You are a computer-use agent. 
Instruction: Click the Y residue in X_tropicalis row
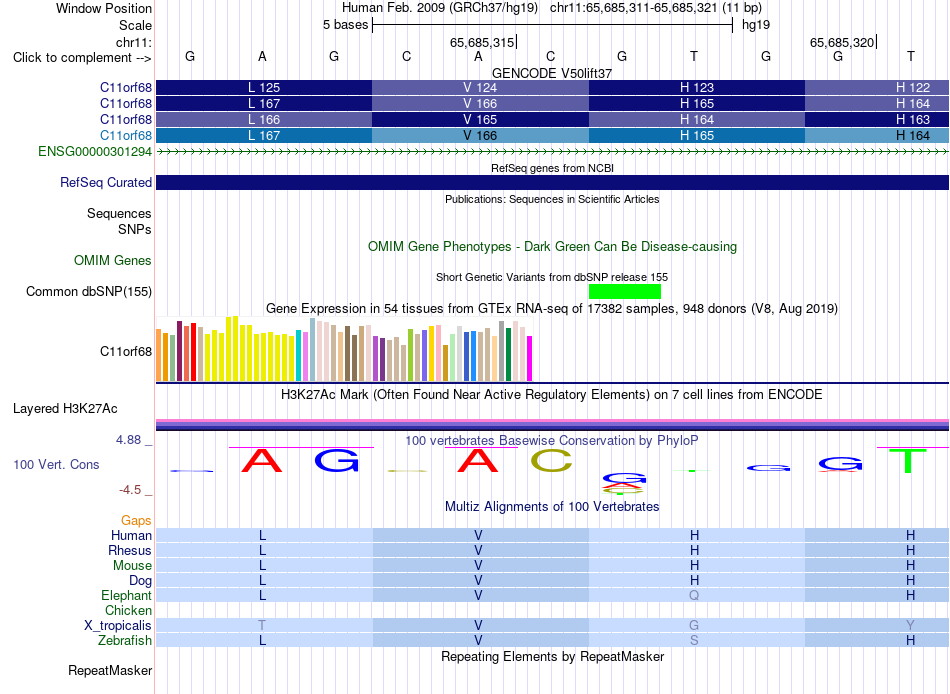pos(910,625)
